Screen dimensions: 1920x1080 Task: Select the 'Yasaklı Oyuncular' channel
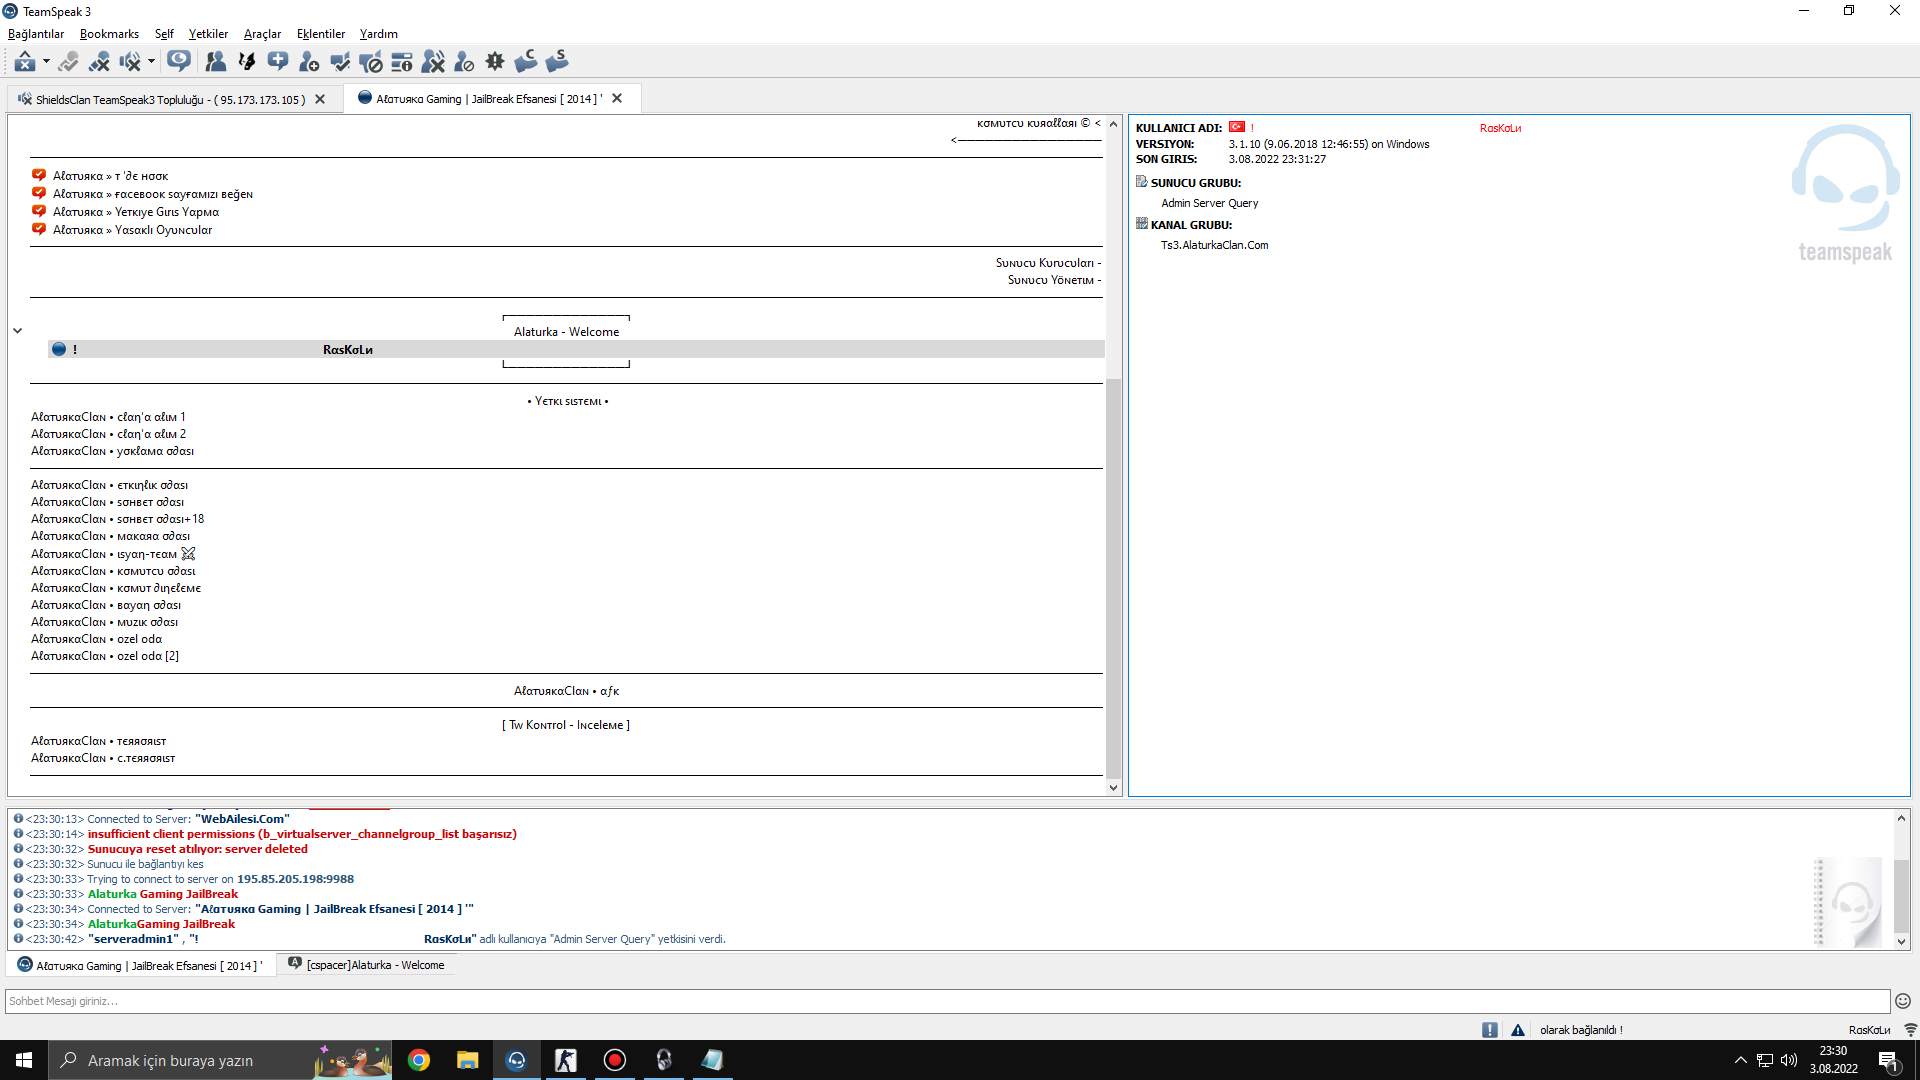[x=133, y=230]
